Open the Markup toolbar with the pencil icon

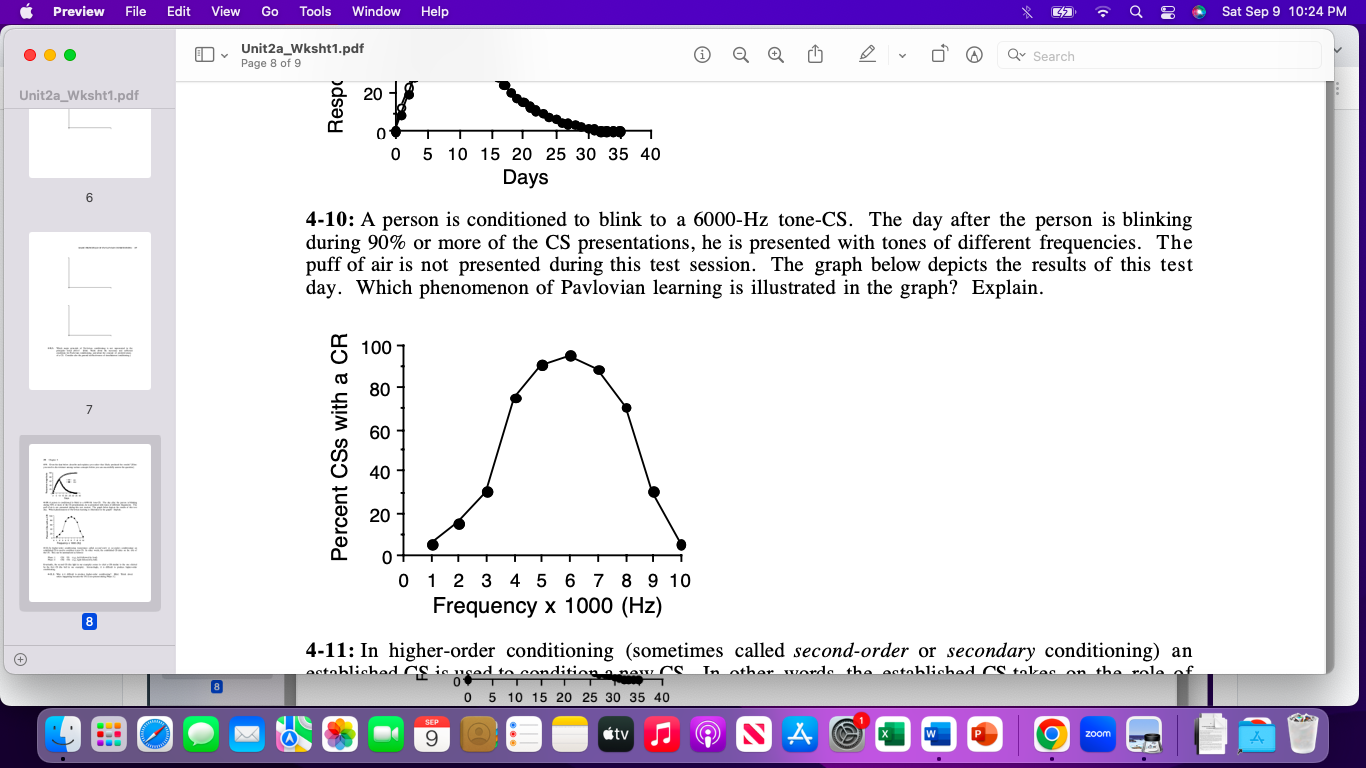tap(868, 55)
